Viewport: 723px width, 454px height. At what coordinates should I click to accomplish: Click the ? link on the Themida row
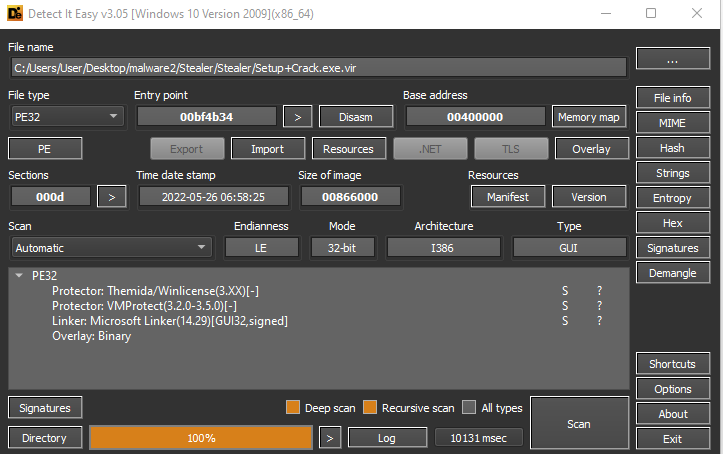click(599, 291)
